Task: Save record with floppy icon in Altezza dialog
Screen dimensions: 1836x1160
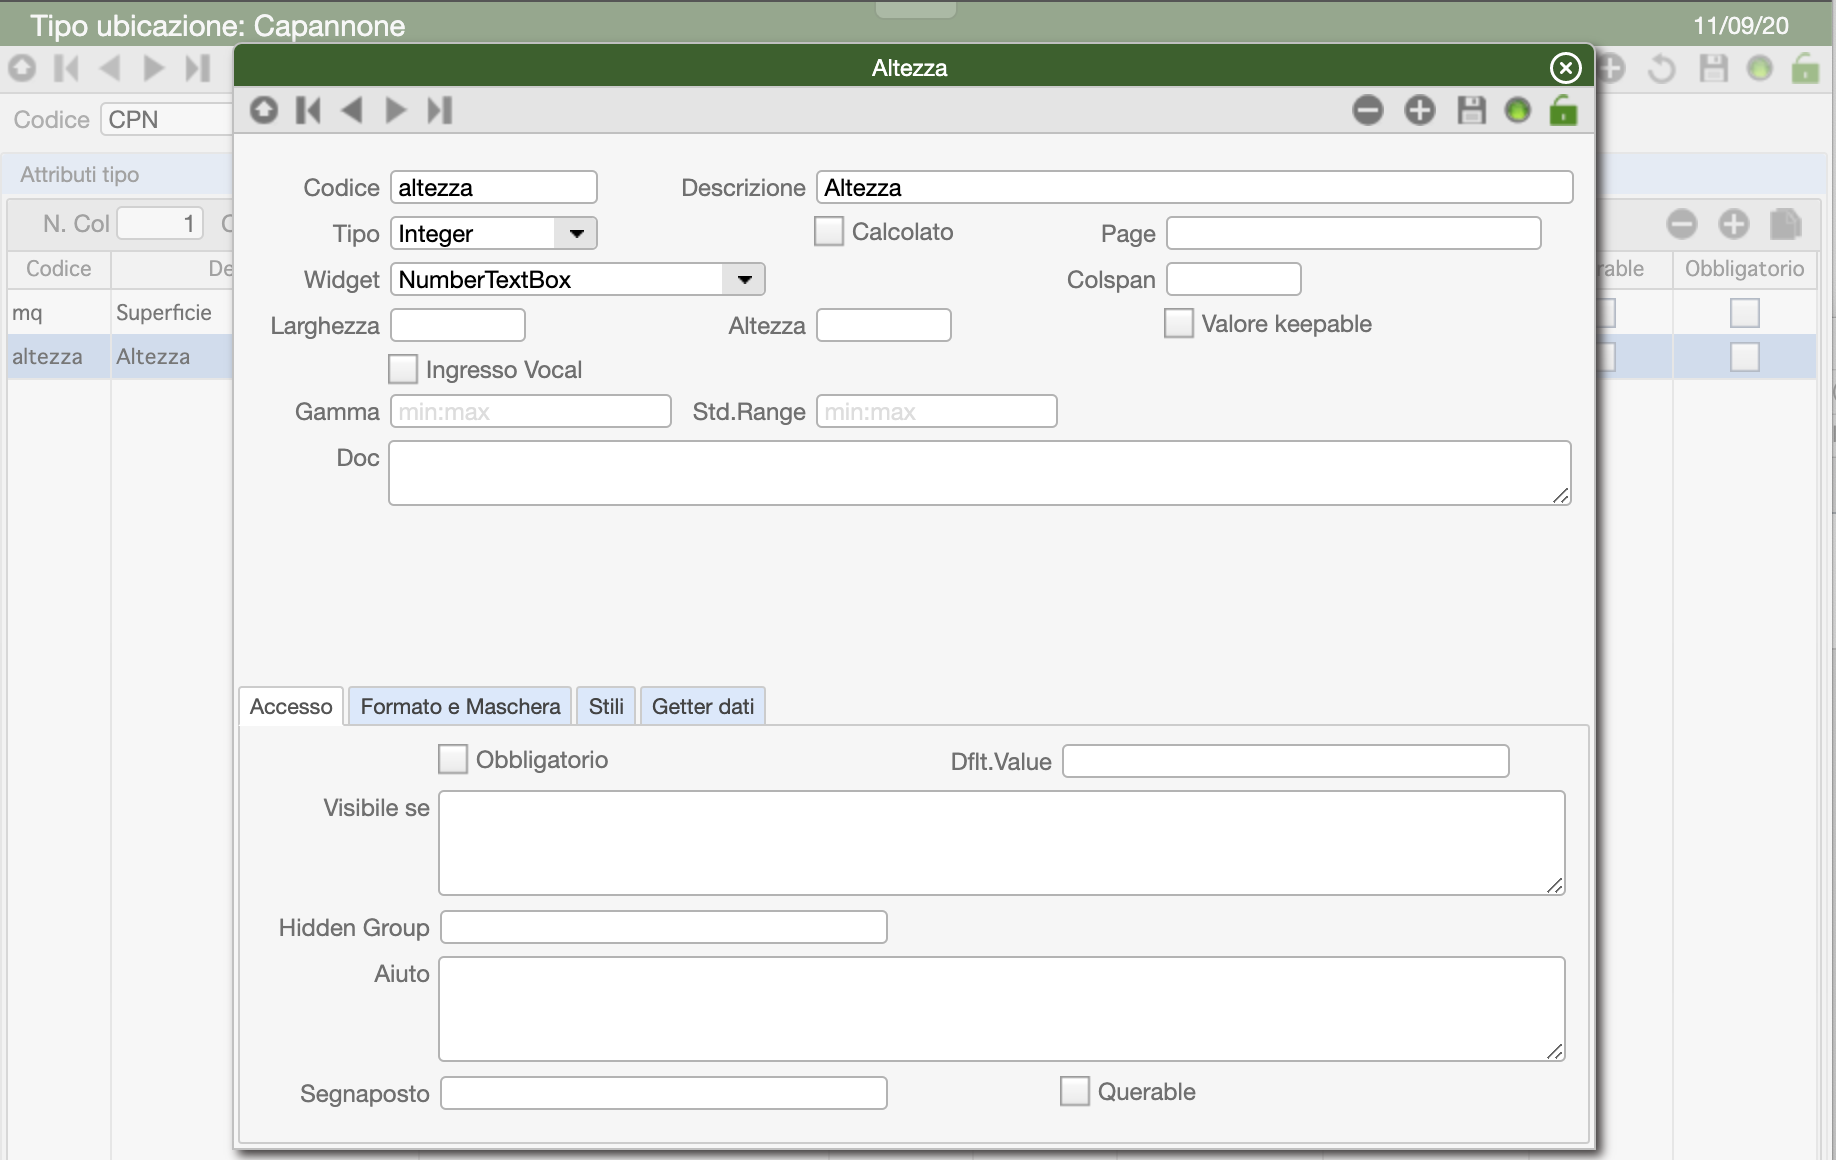Action: [x=1471, y=110]
